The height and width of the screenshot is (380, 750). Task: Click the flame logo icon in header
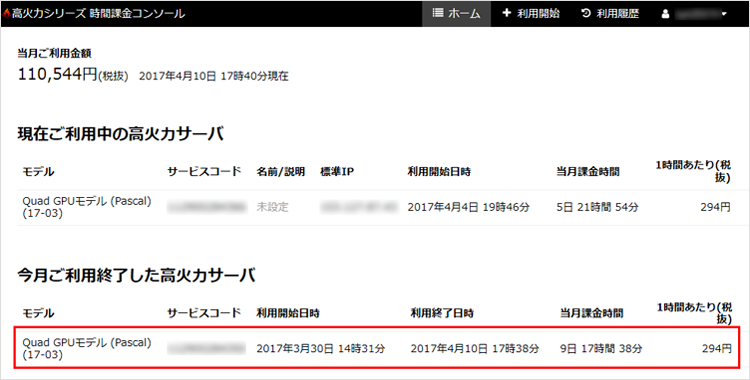tap(7, 14)
